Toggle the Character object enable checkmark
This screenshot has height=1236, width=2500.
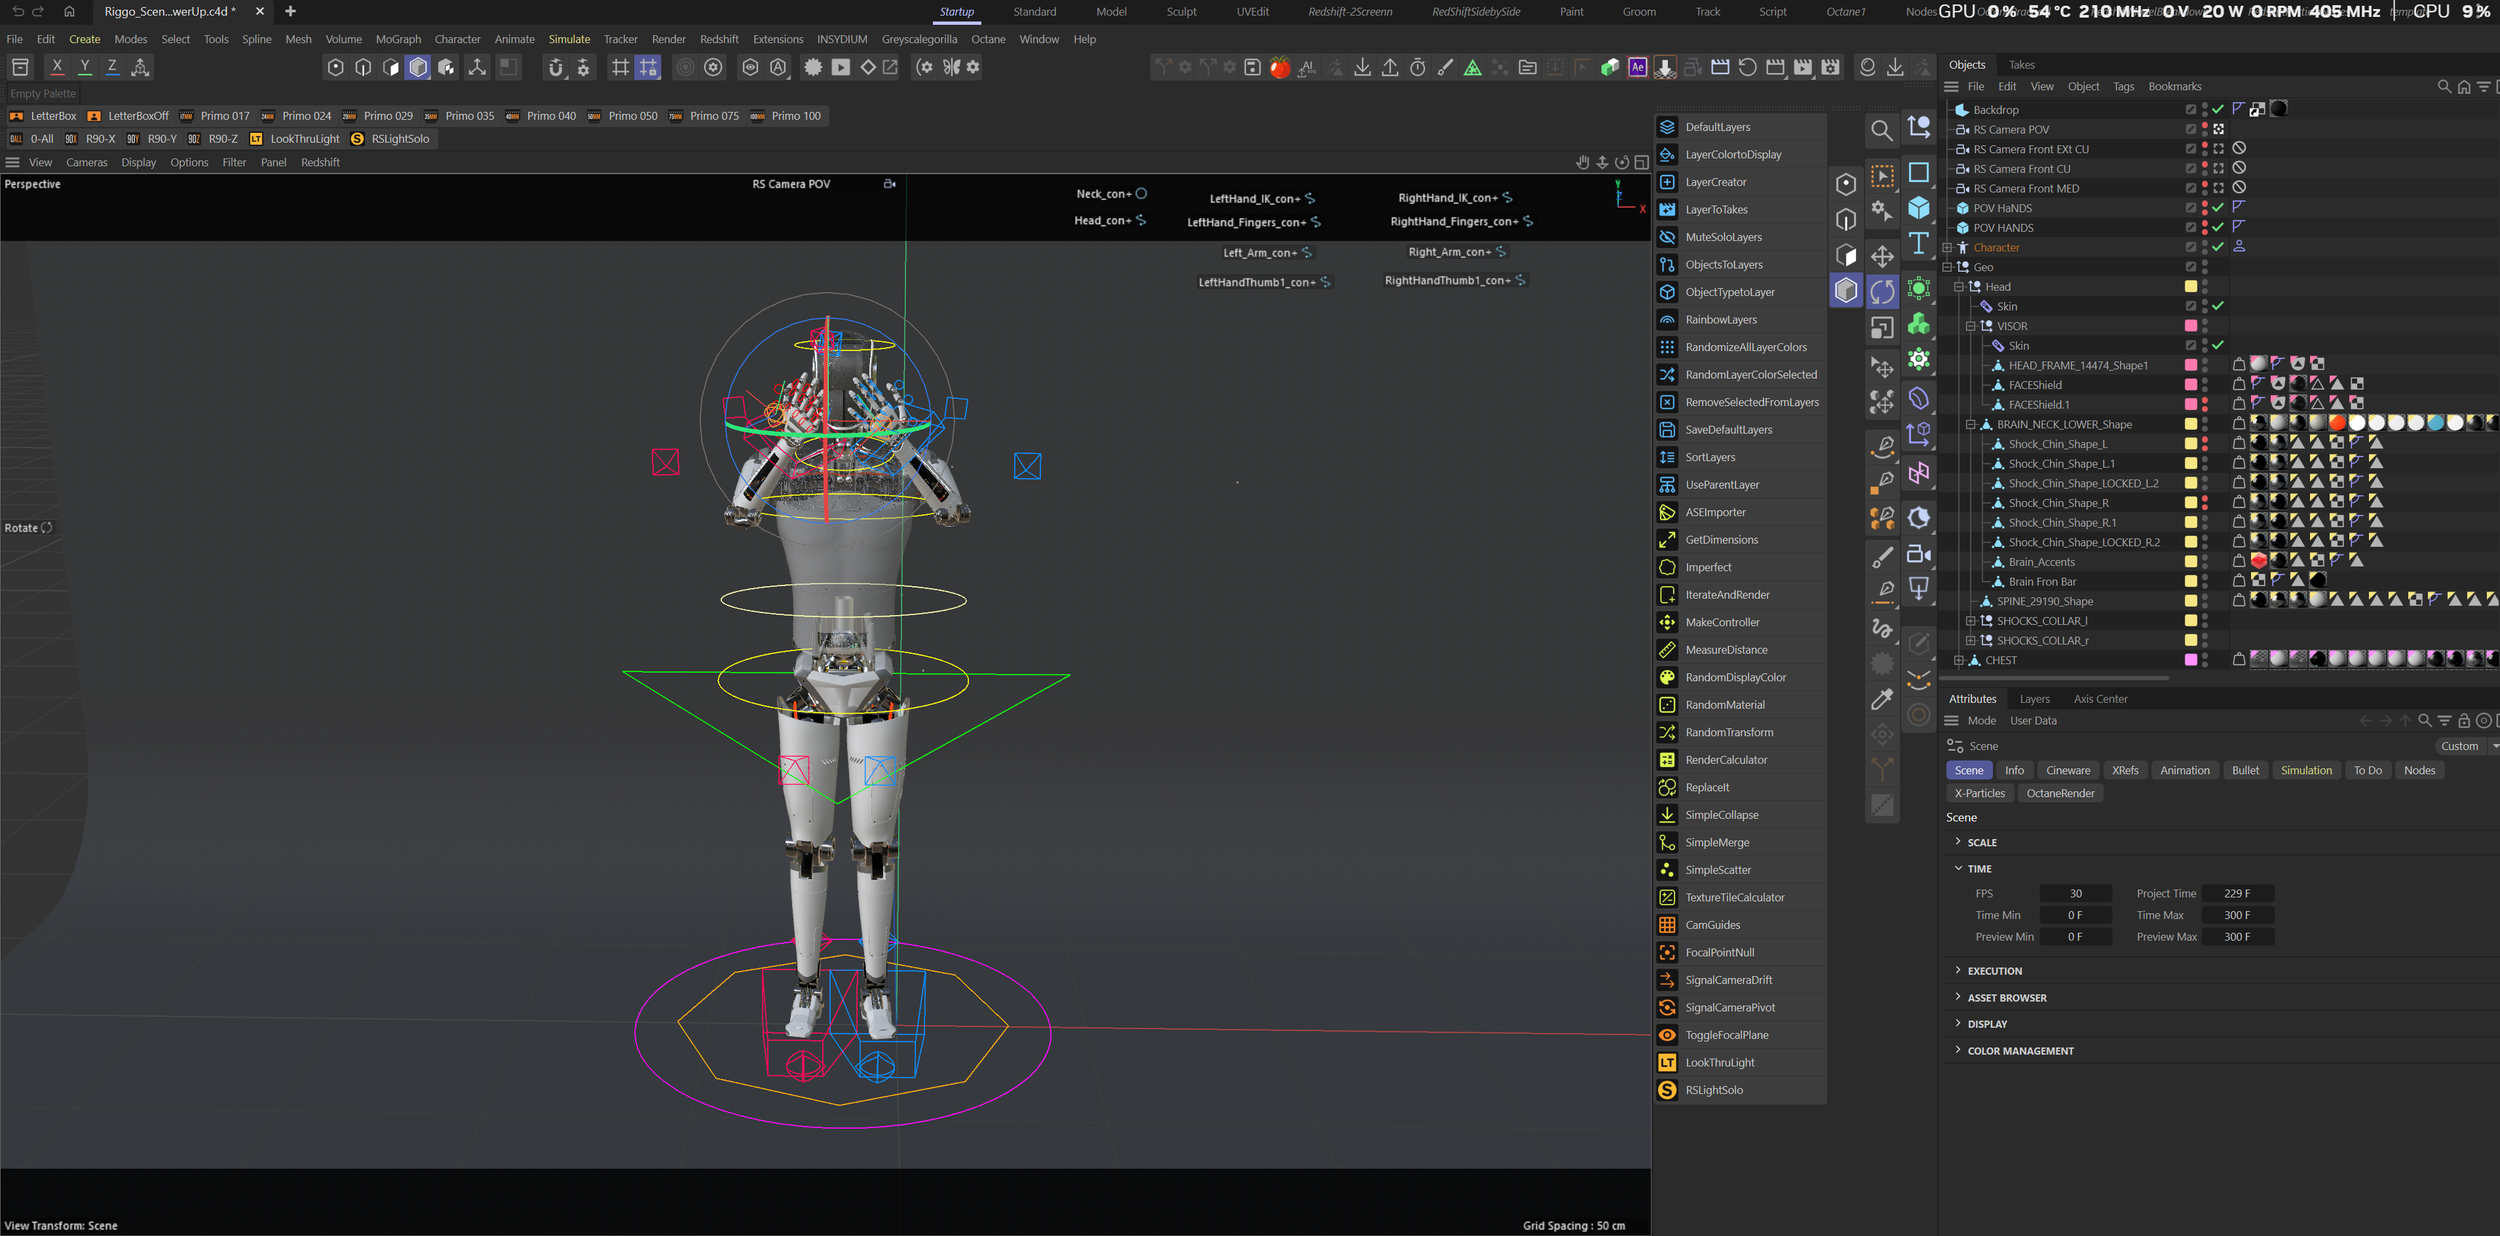2218,247
